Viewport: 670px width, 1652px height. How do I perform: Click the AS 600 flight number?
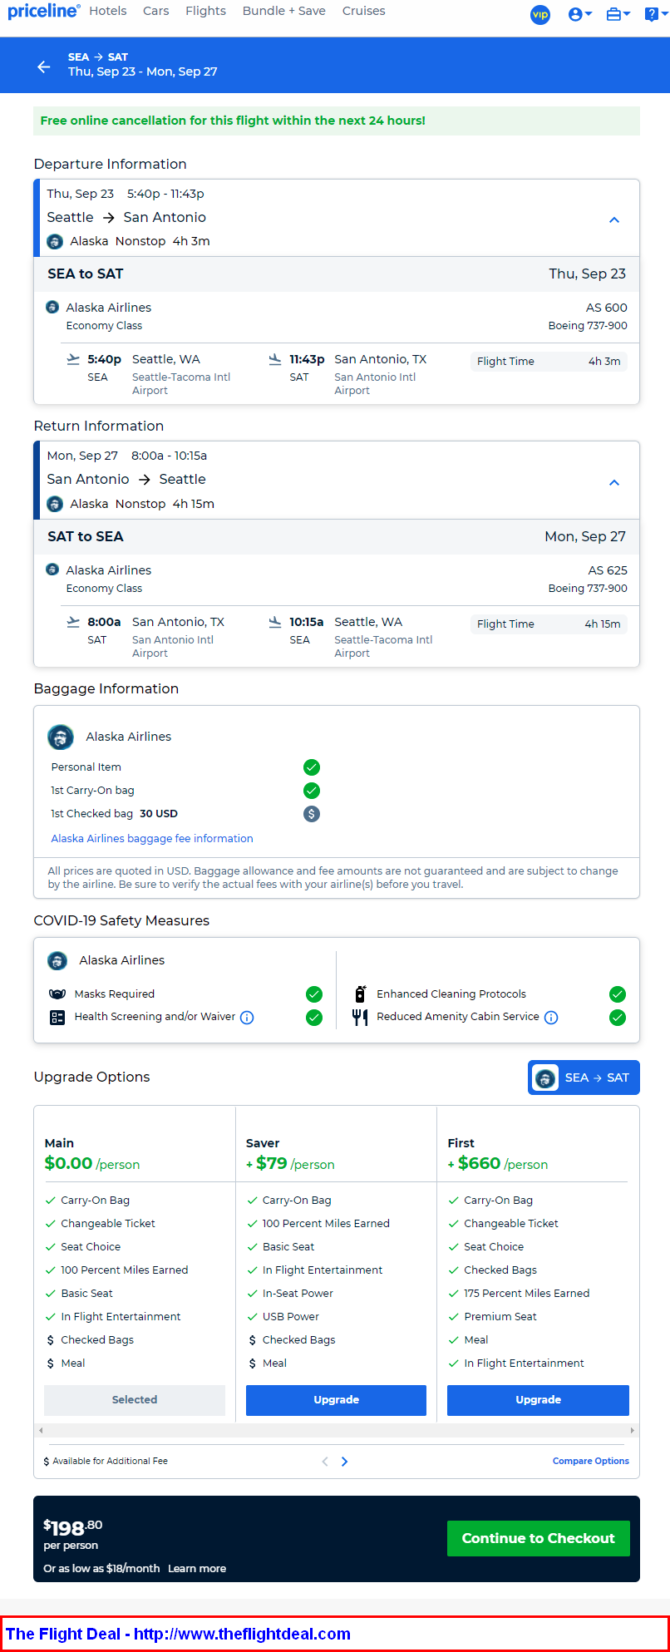(x=607, y=308)
